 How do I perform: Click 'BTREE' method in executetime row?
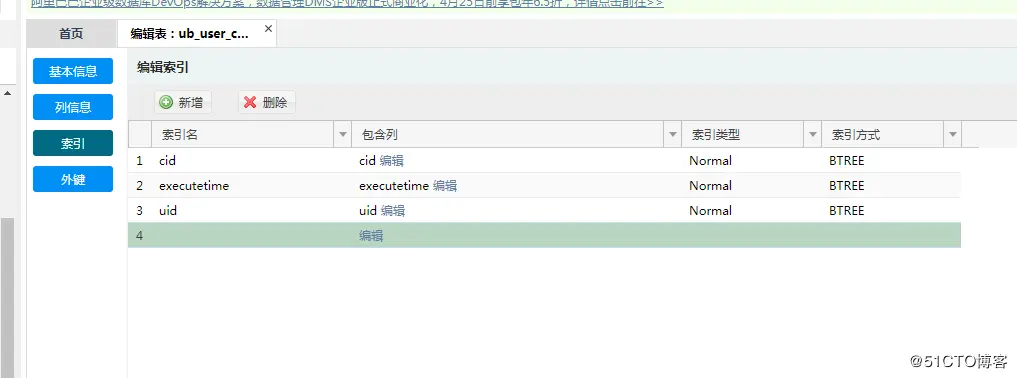point(846,186)
